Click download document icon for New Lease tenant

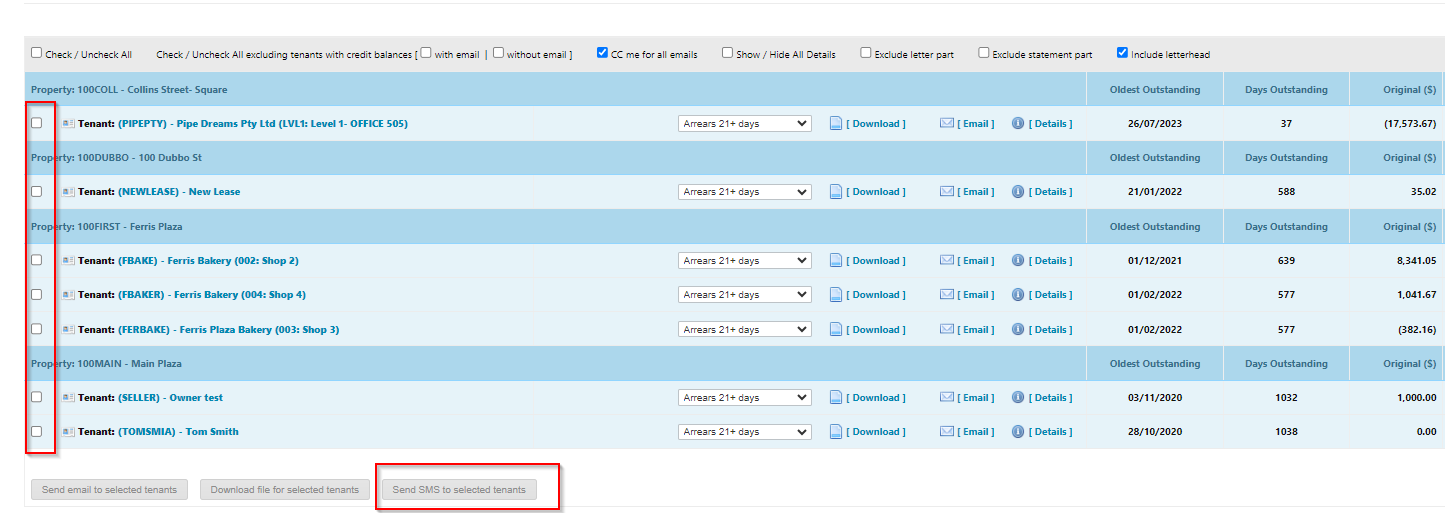(836, 192)
